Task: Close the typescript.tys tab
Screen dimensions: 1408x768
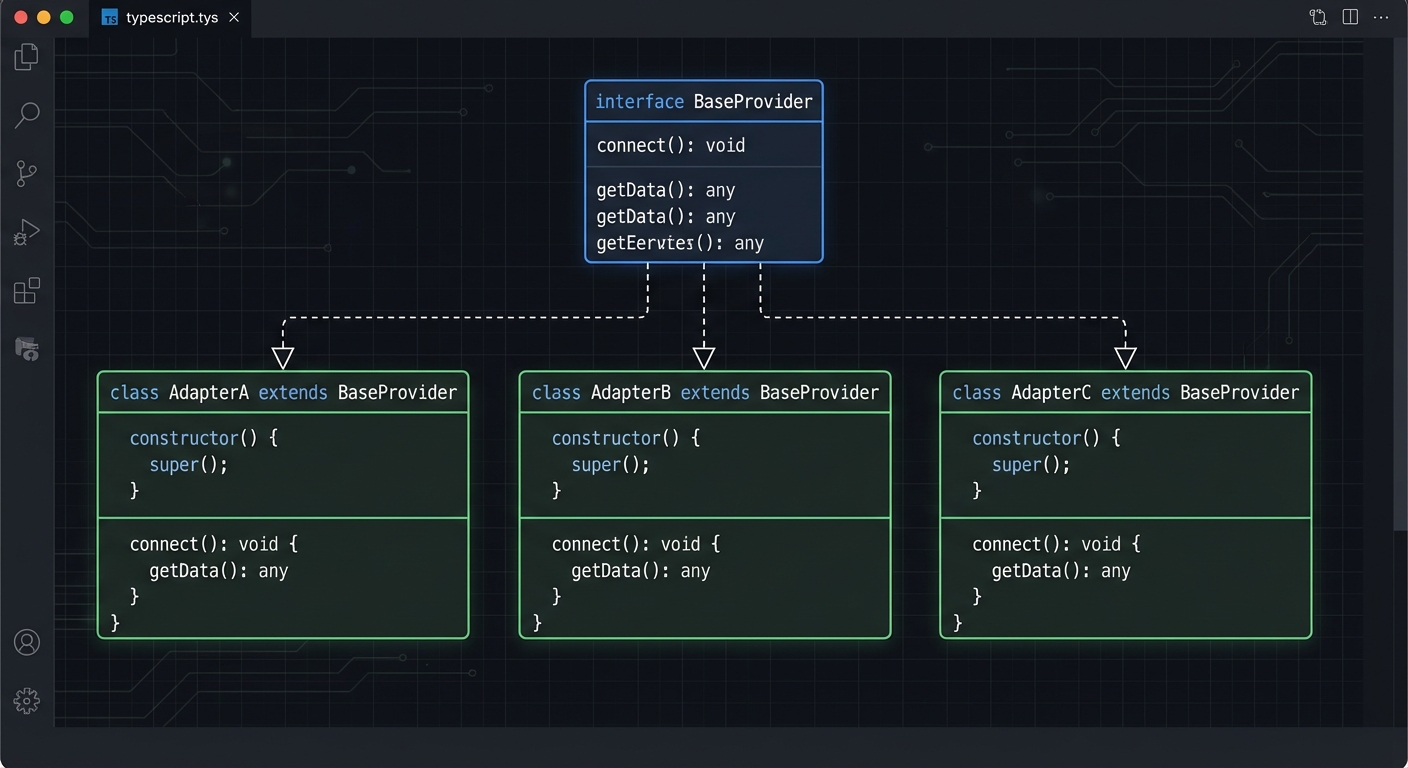Action: pyautogui.click(x=233, y=17)
